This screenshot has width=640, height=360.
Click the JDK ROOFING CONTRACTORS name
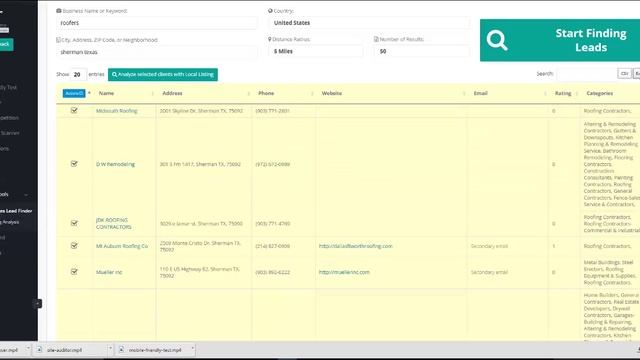(113, 223)
